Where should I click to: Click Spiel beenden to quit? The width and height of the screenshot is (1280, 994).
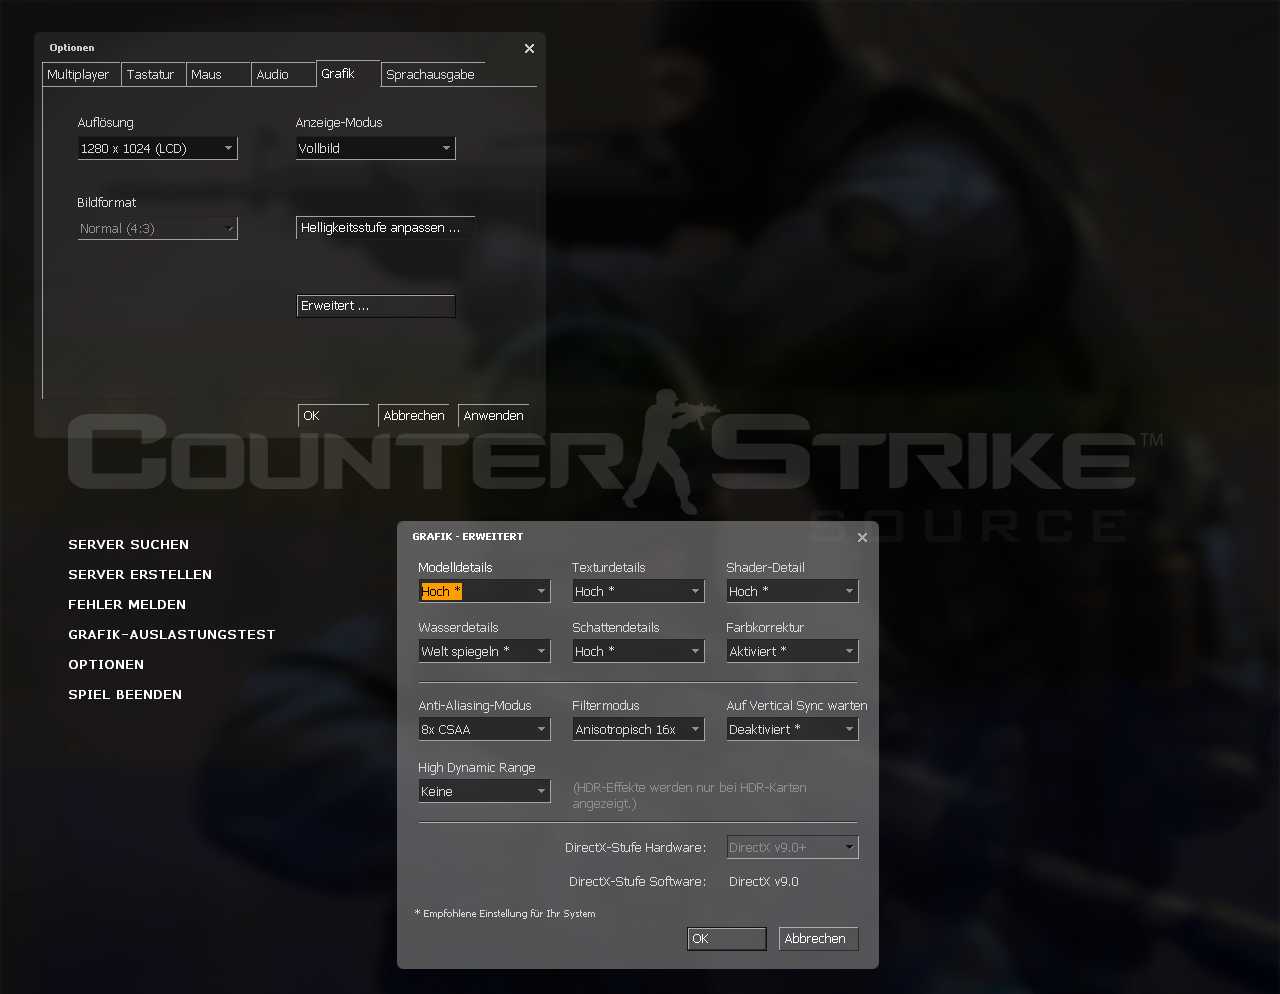(125, 695)
